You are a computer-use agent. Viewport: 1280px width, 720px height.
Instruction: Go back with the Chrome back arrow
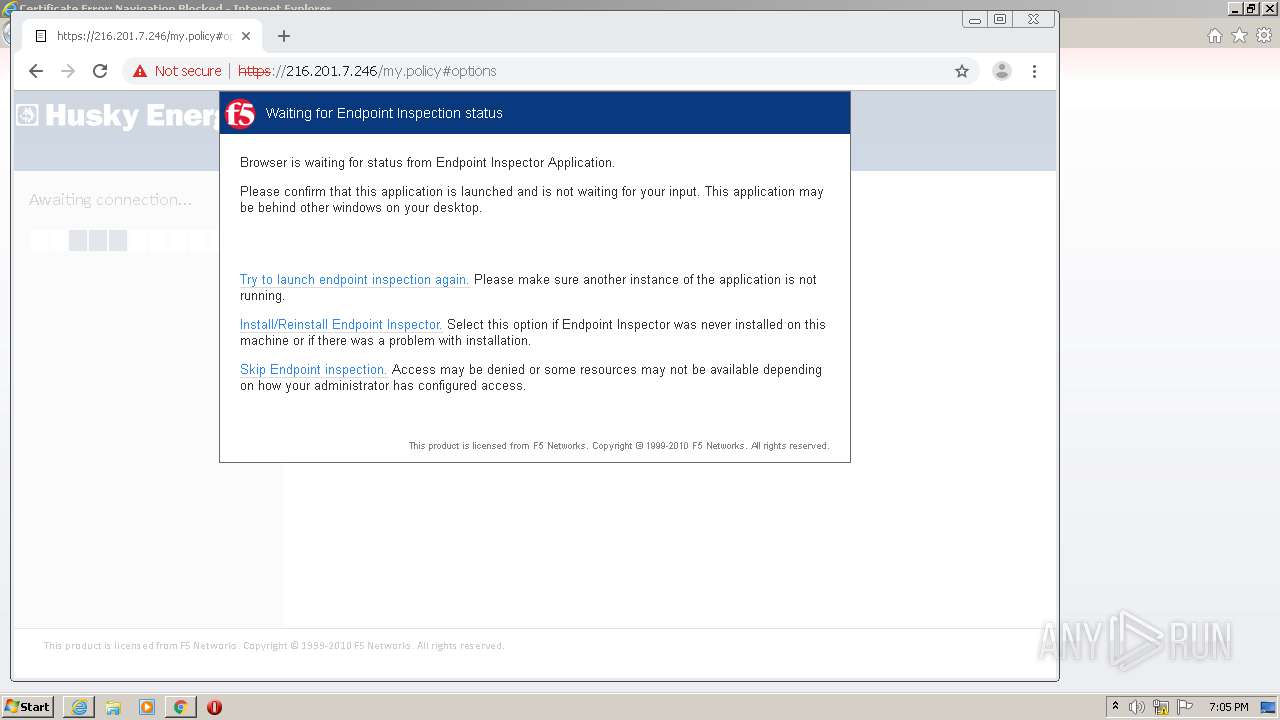pyautogui.click(x=36, y=71)
